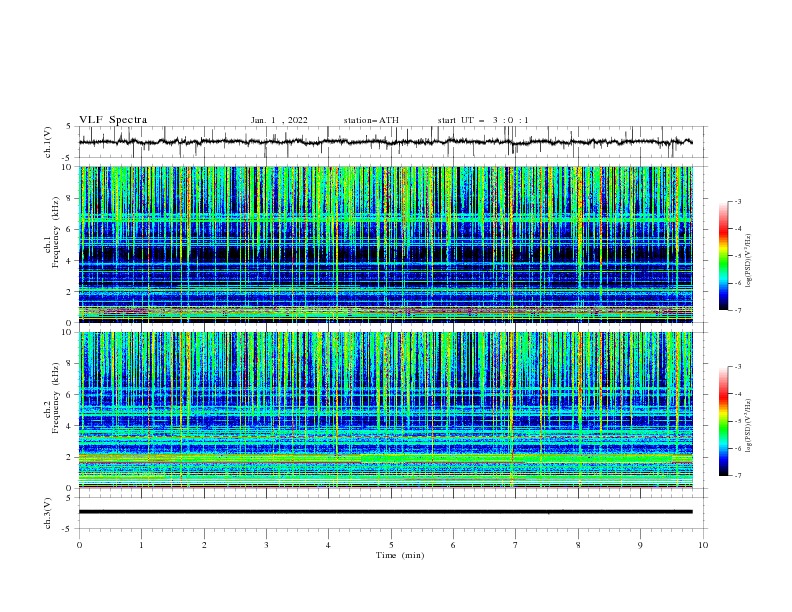
Task: Click the "-7" label on ch.1 color bar
Action: click(x=737, y=311)
